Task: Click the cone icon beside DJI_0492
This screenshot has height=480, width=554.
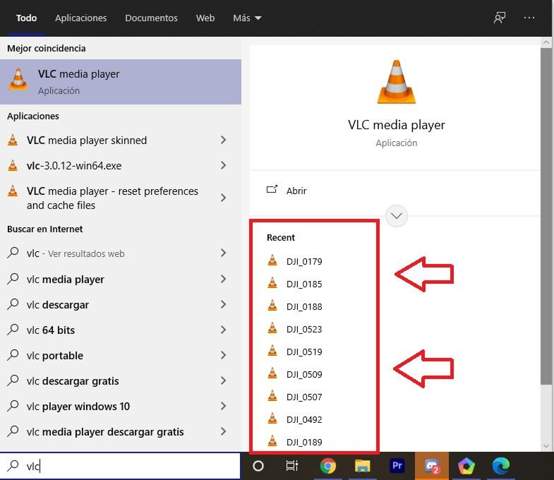Action: (x=272, y=419)
